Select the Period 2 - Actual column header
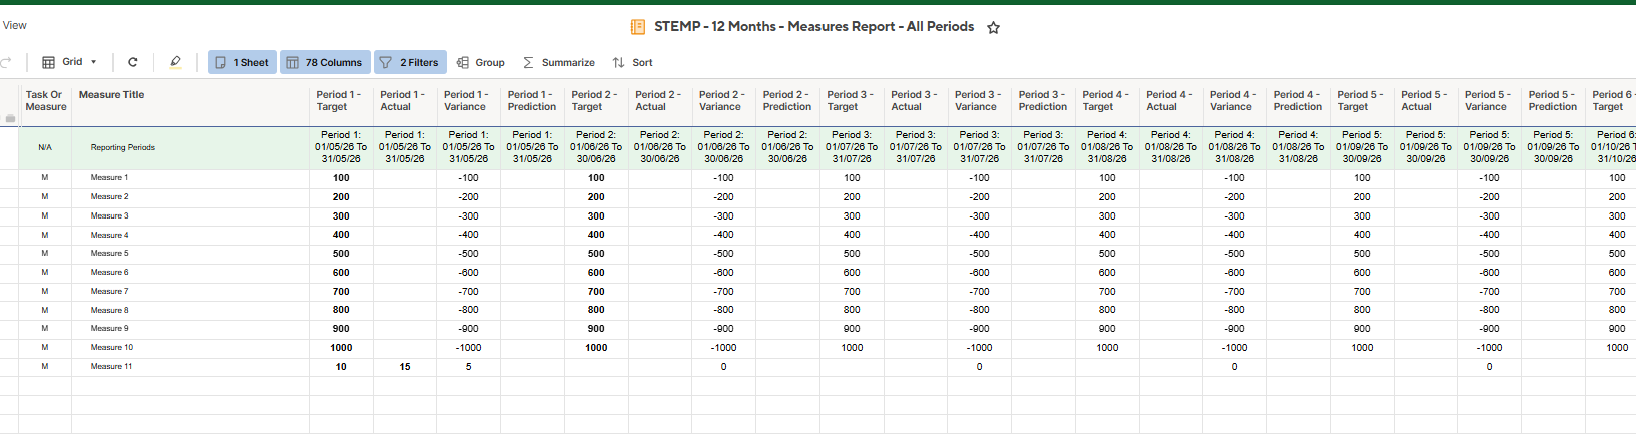1636x434 pixels. [660, 101]
